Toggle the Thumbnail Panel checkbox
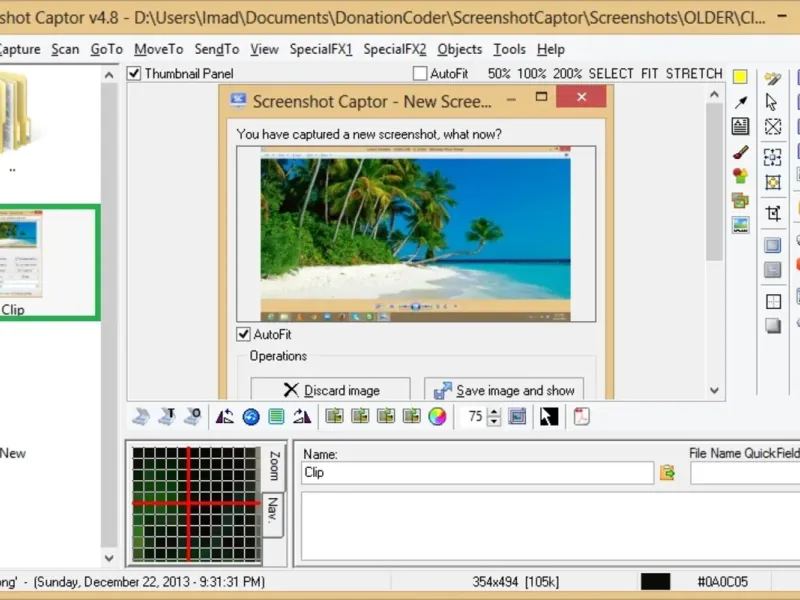The width and height of the screenshot is (800, 600). point(134,73)
